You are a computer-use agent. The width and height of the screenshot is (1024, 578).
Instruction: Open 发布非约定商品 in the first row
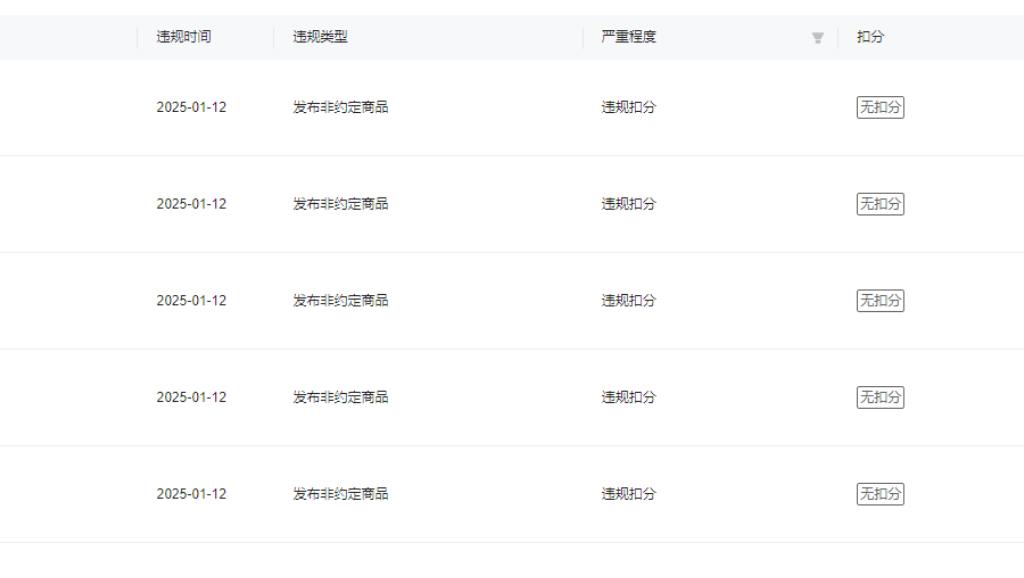coord(340,107)
